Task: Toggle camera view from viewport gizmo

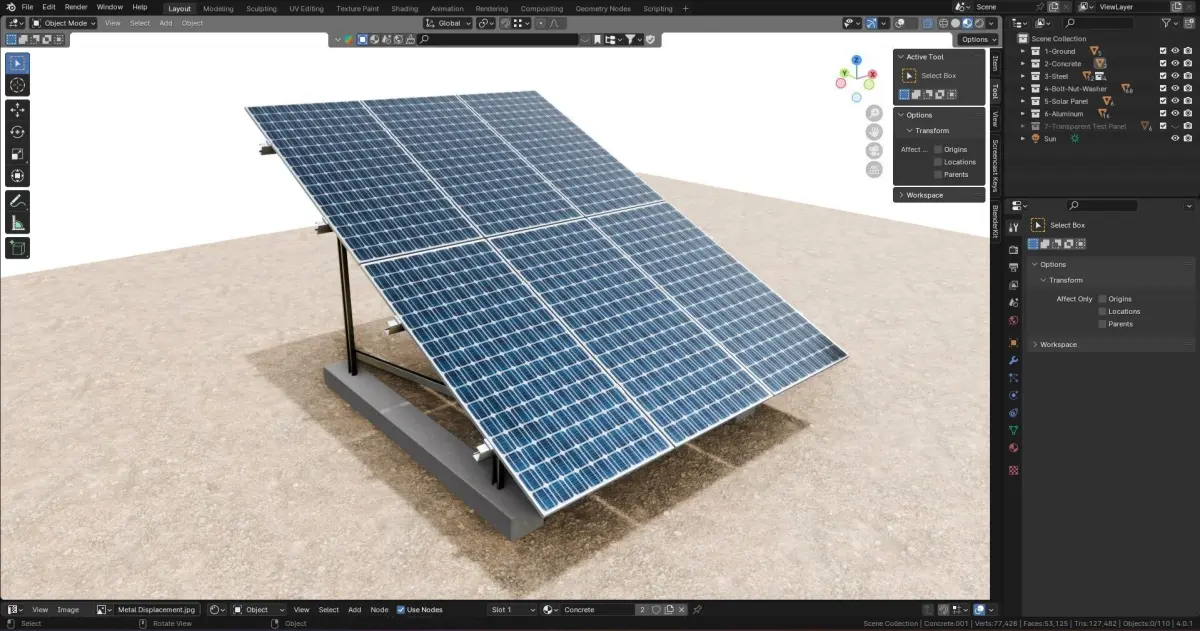Action: click(x=874, y=150)
